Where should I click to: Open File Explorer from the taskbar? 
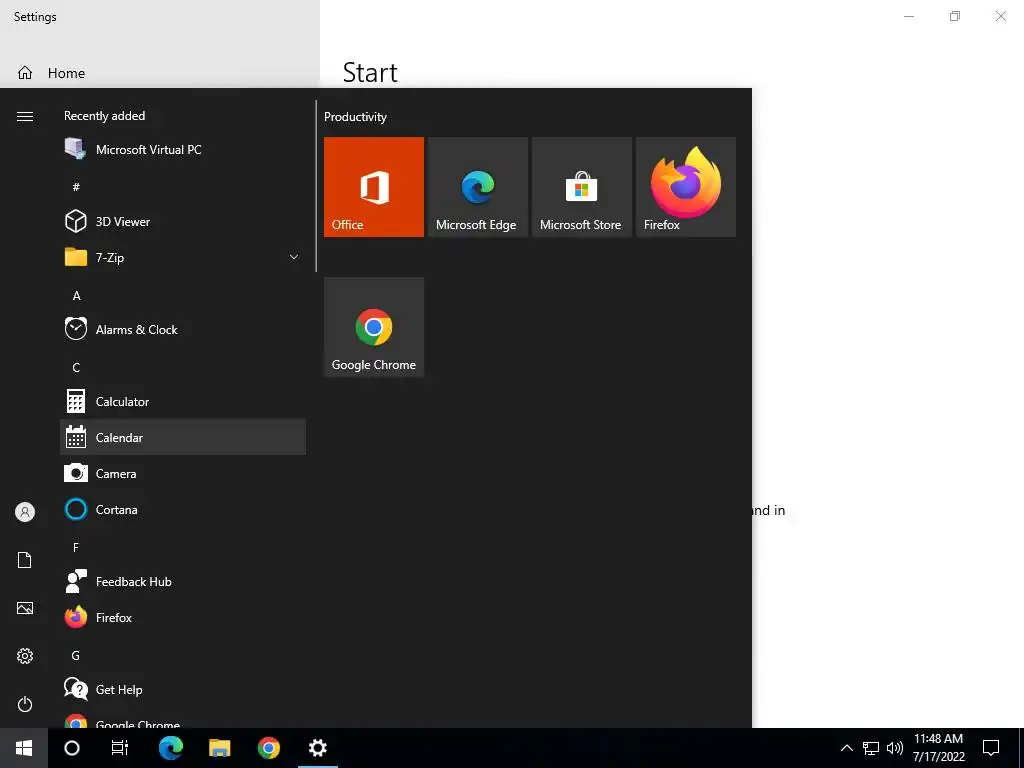(x=220, y=748)
